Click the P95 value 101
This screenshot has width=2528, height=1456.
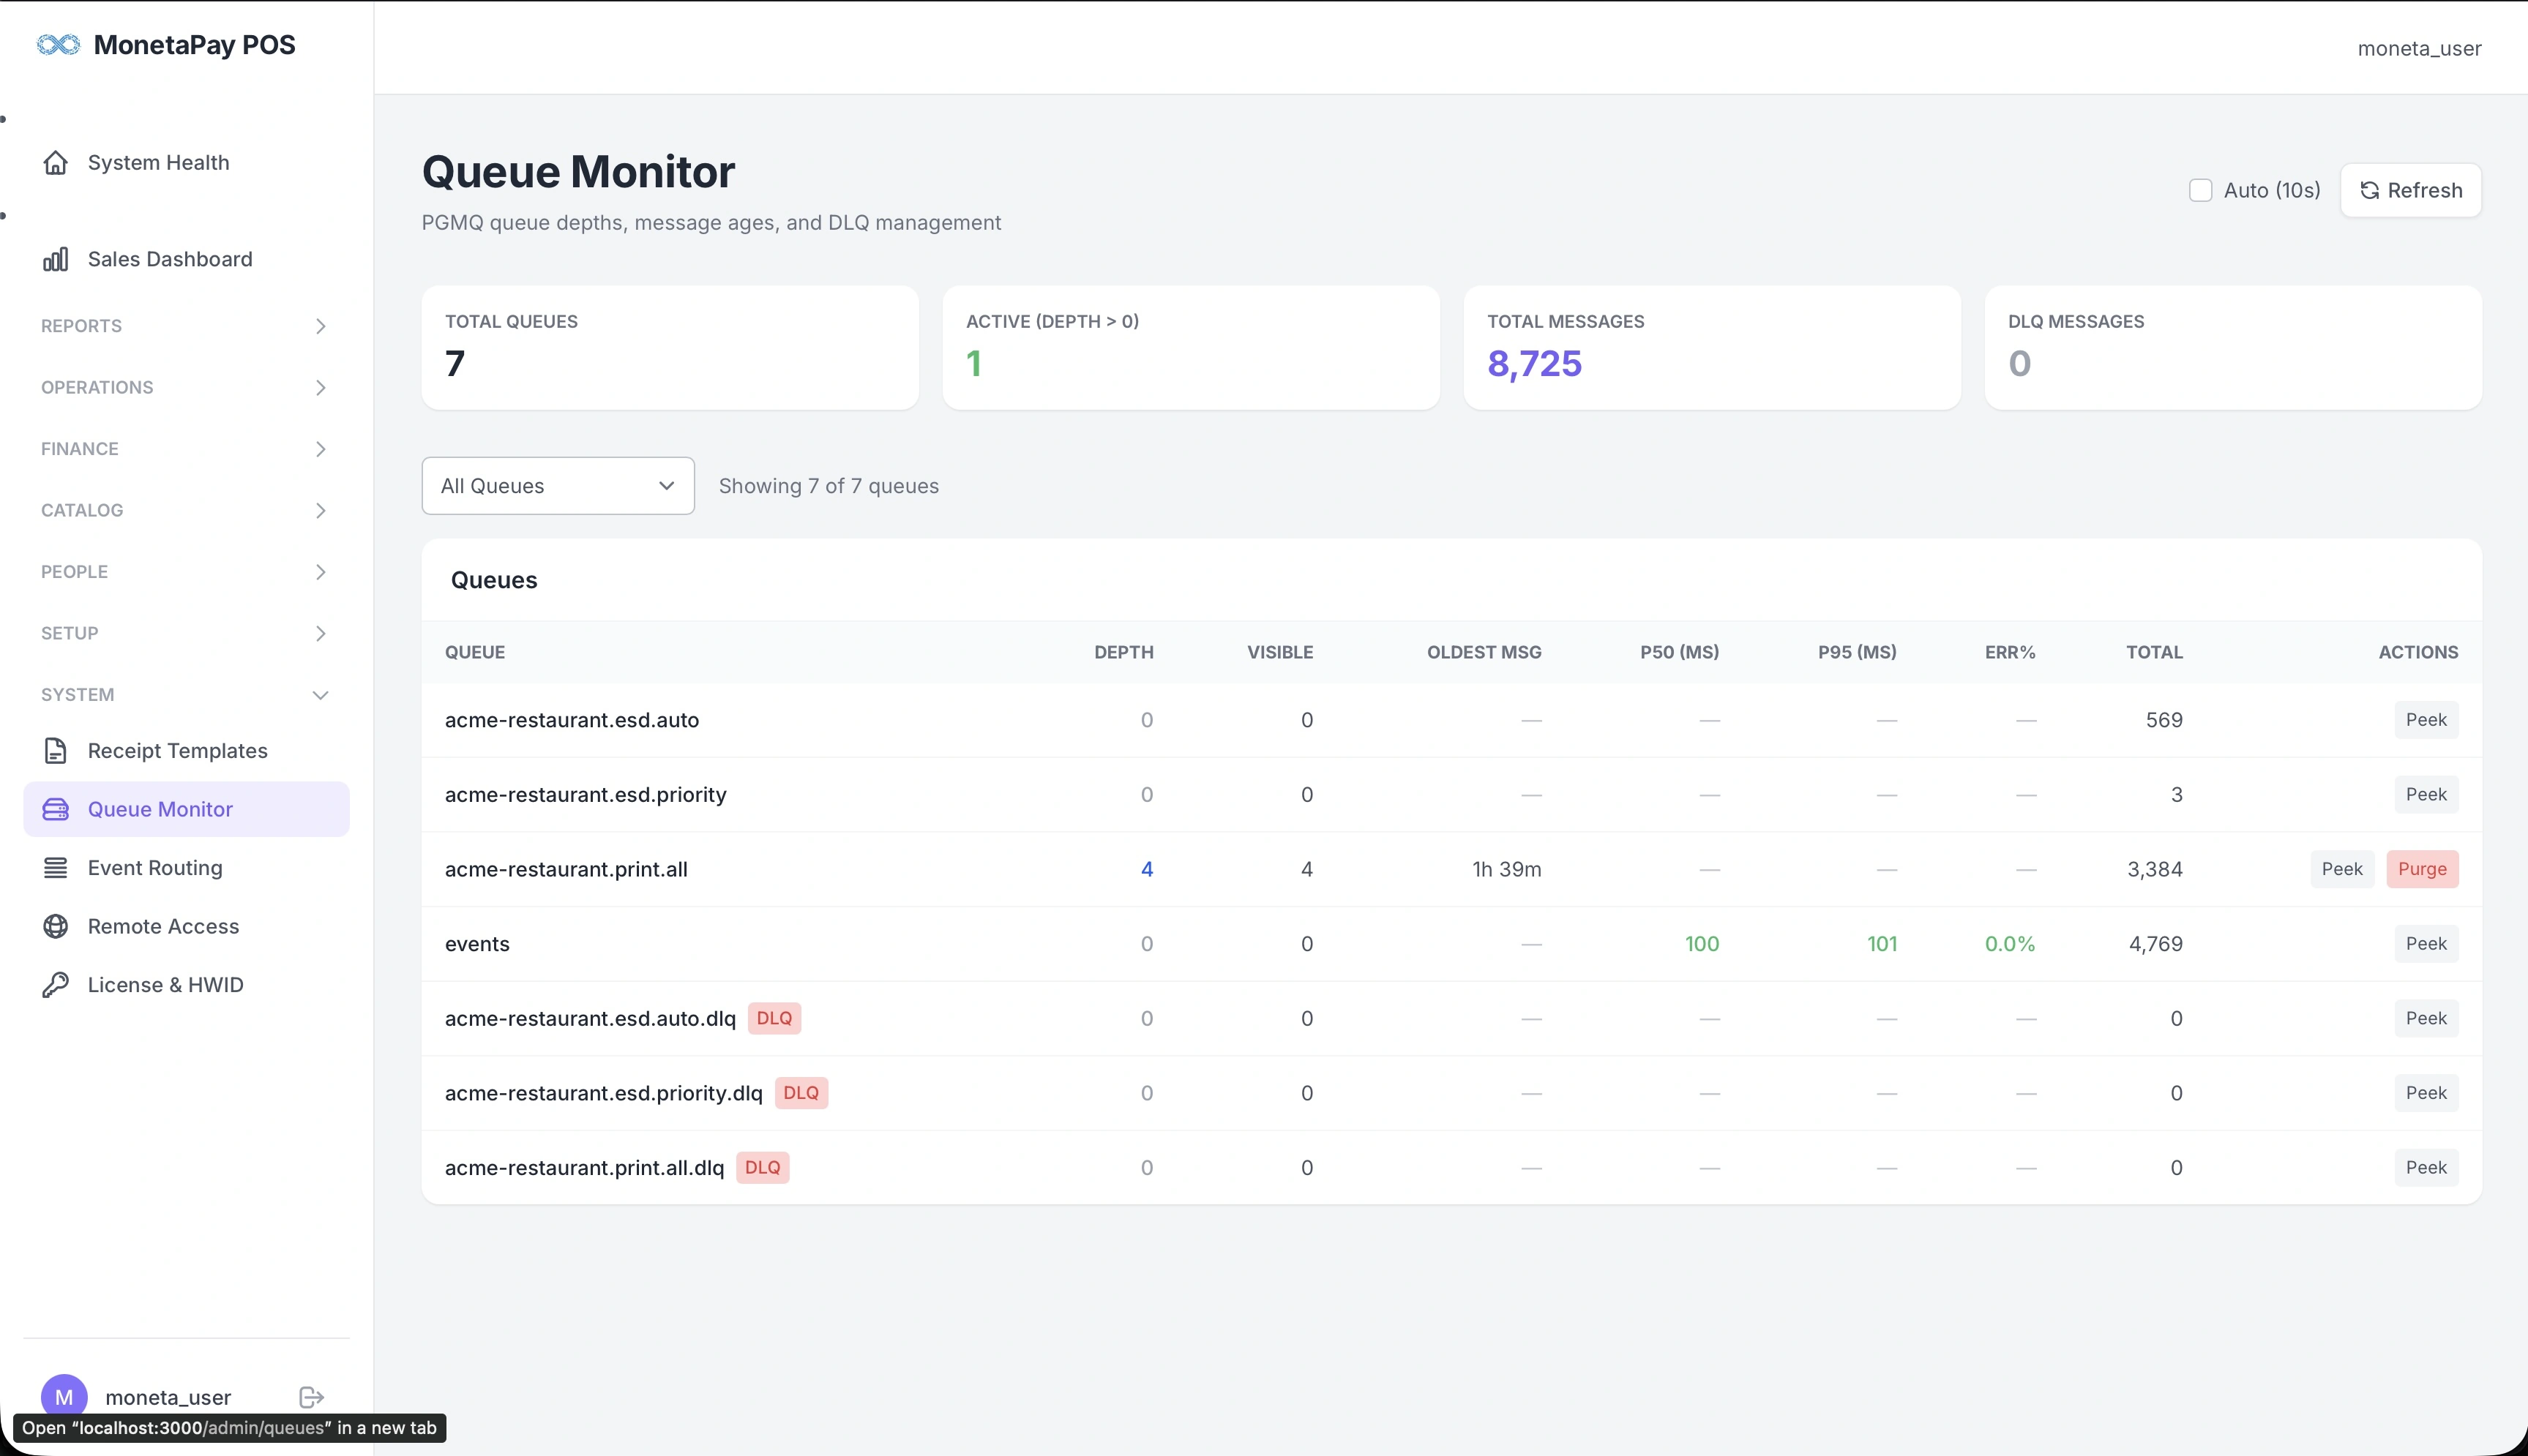click(1882, 944)
